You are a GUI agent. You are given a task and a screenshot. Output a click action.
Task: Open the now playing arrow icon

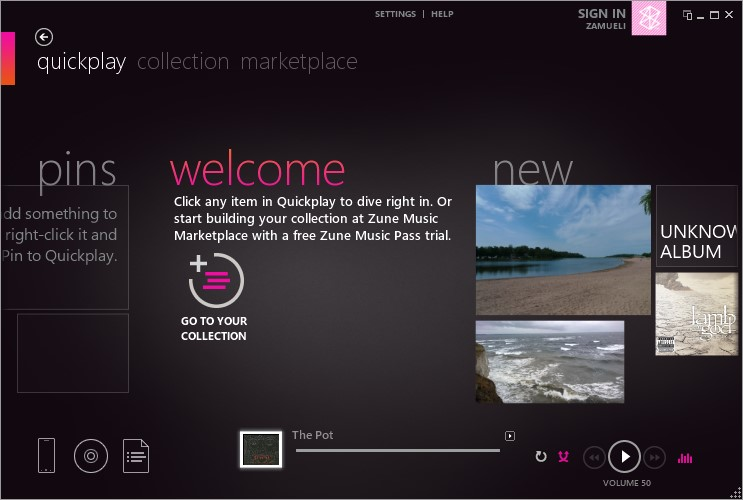click(510, 436)
